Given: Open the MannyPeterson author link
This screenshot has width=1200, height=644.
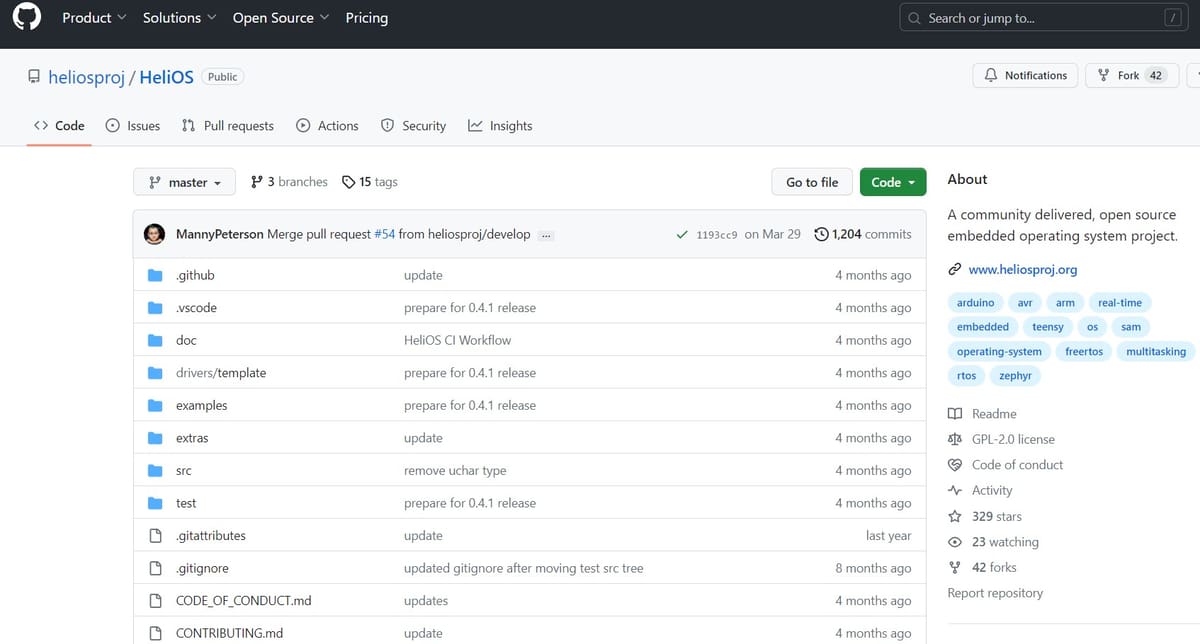Looking at the screenshot, I should 220,234.
